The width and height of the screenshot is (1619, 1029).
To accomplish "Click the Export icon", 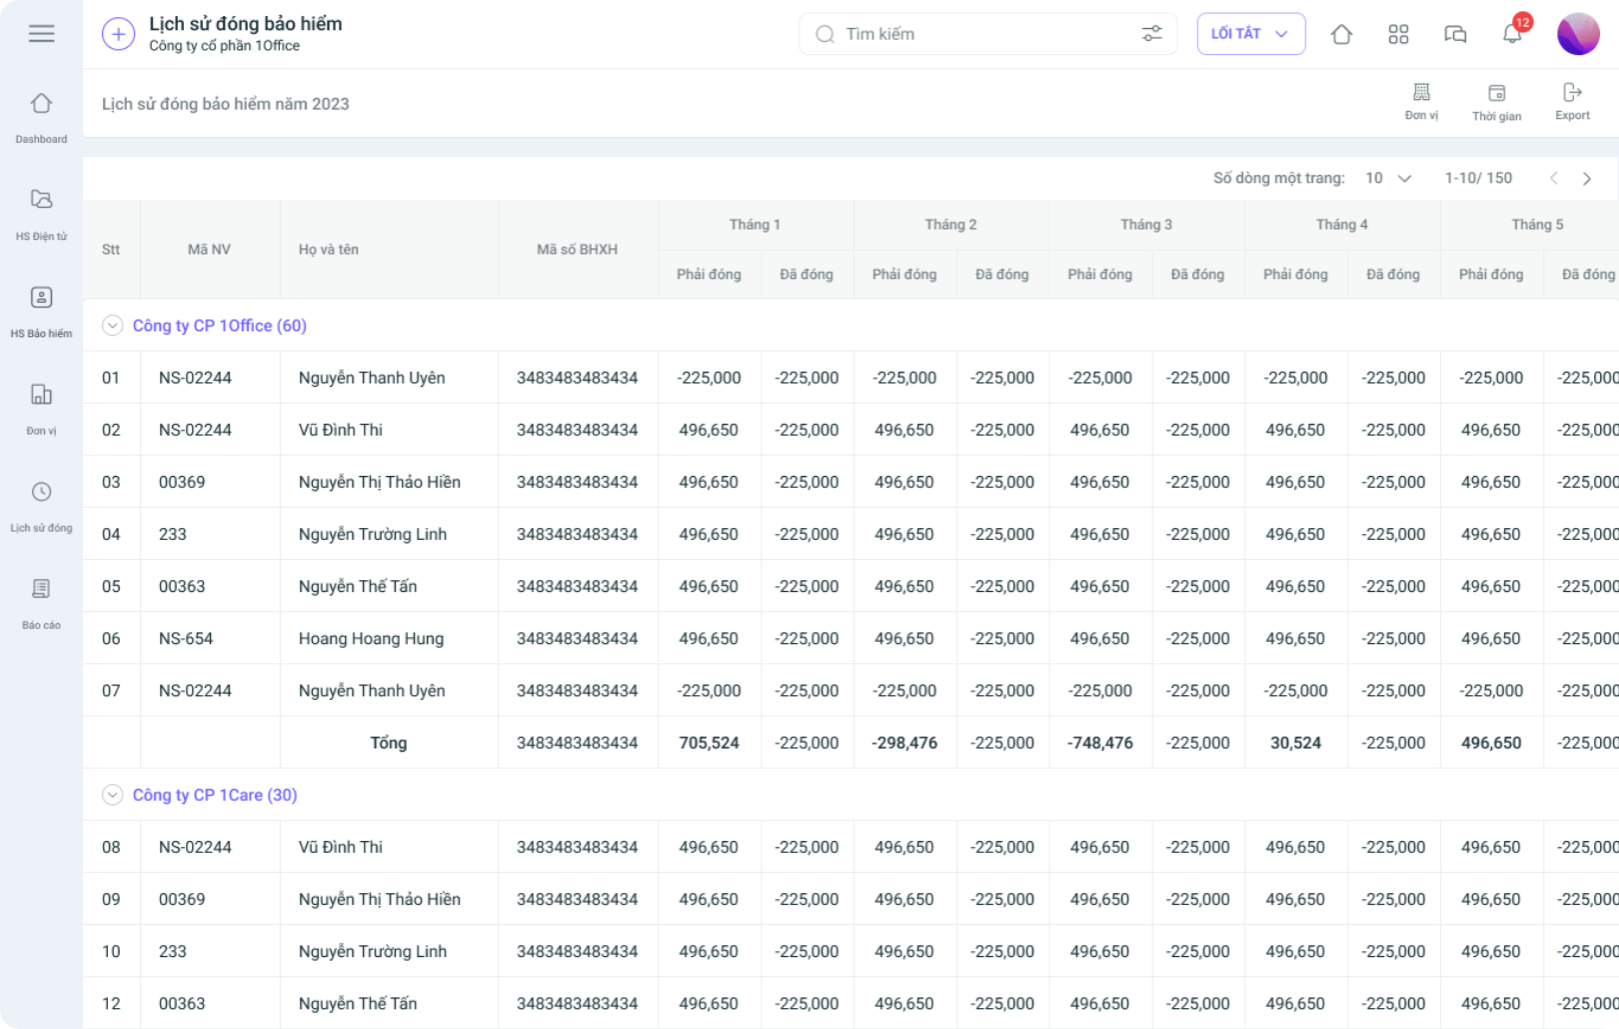I will (x=1572, y=101).
